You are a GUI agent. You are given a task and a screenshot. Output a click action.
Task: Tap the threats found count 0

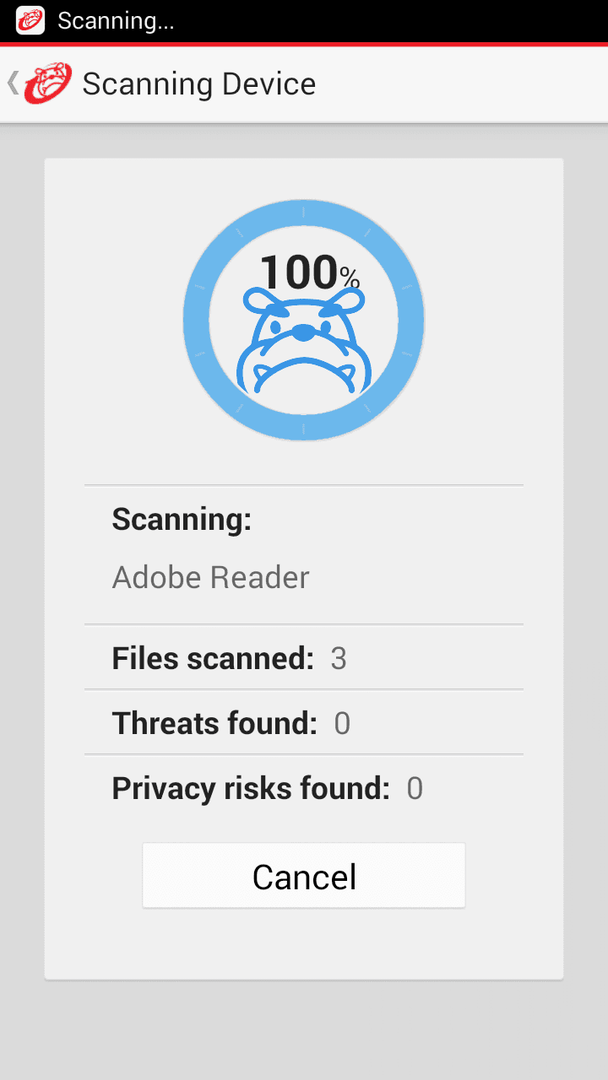coord(342,725)
